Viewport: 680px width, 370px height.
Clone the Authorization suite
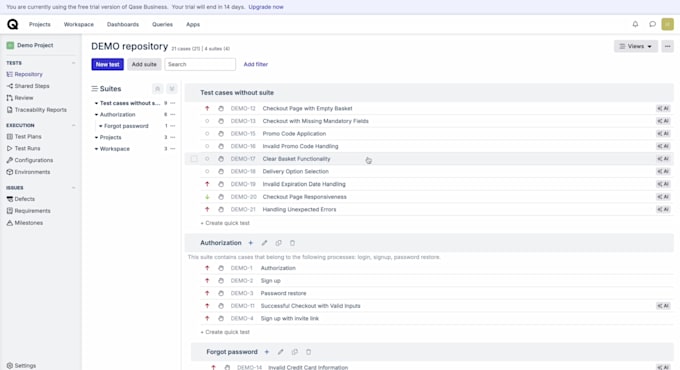click(278, 243)
